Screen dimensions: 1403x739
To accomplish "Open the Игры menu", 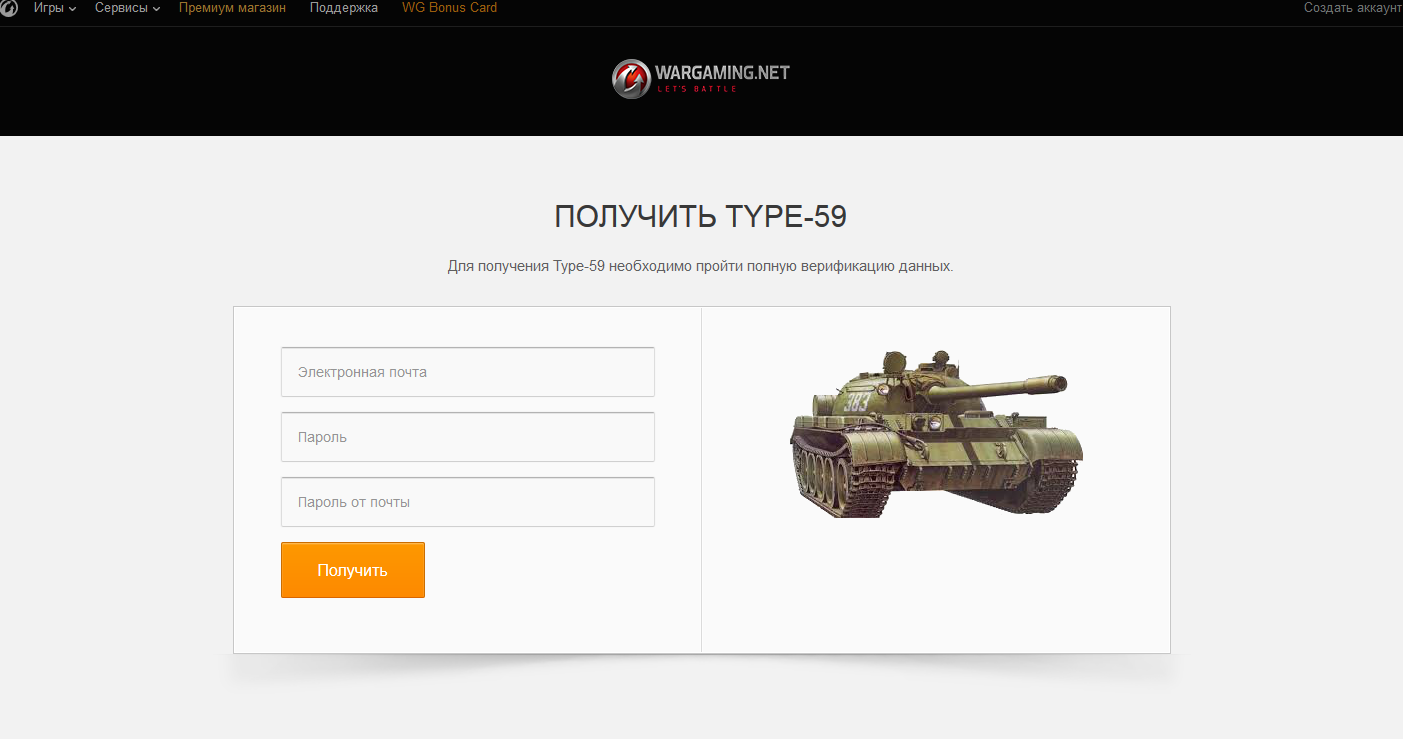I will pos(49,8).
